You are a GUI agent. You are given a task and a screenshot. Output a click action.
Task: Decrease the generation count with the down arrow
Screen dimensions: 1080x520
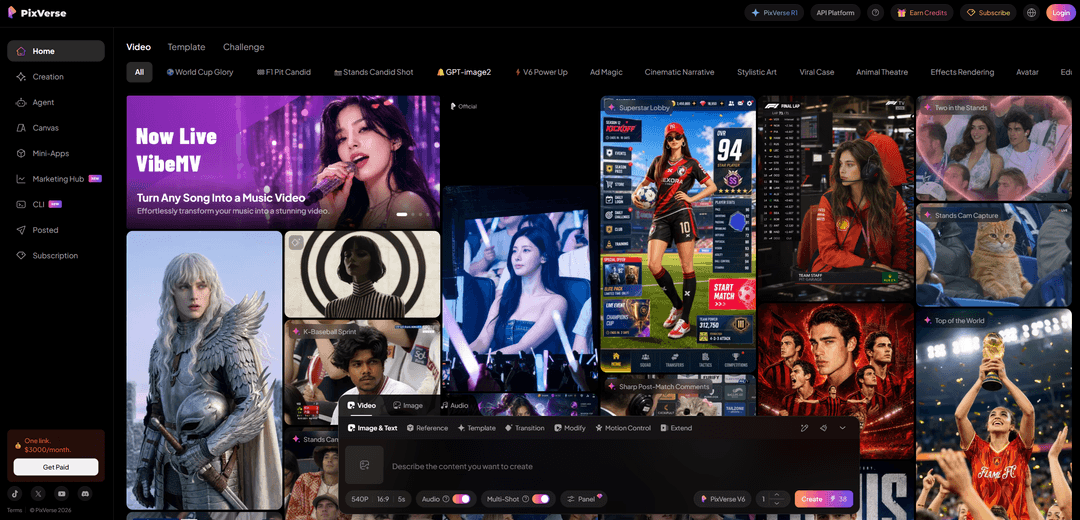778,503
